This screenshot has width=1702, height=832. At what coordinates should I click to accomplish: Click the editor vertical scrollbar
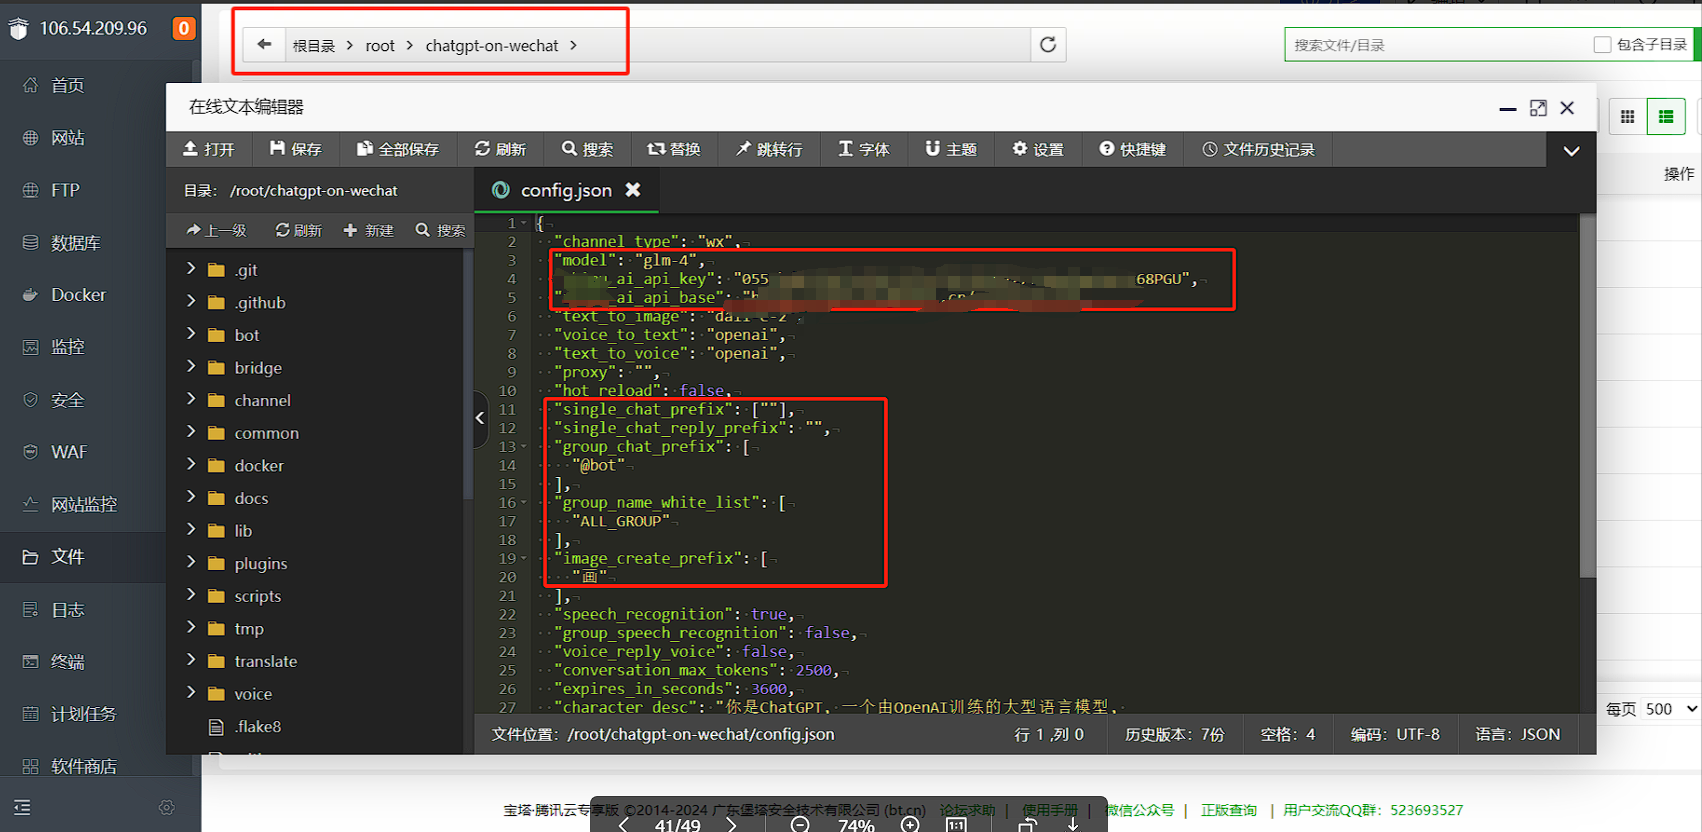click(x=1588, y=396)
